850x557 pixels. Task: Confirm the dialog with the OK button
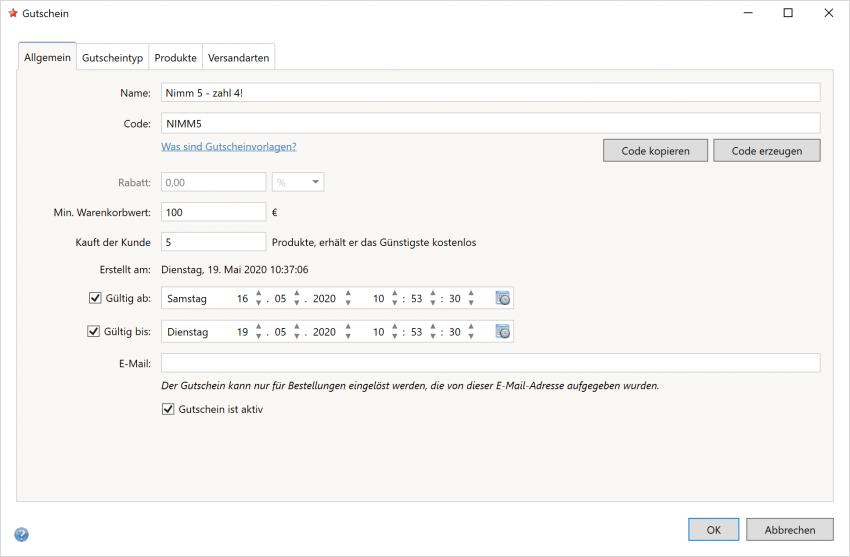pyautogui.click(x=713, y=530)
